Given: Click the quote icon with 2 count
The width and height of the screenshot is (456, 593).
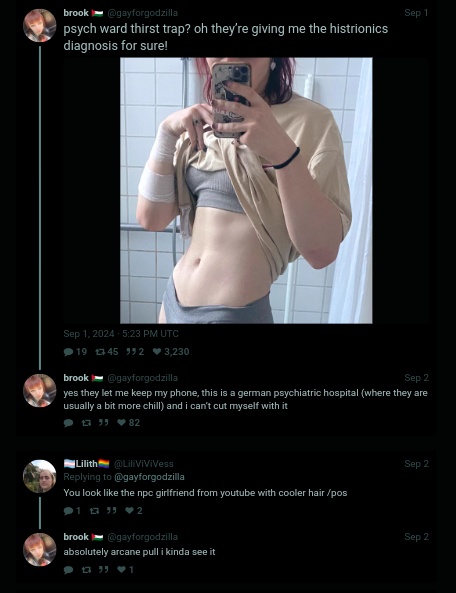Looking at the screenshot, I should (x=131, y=352).
